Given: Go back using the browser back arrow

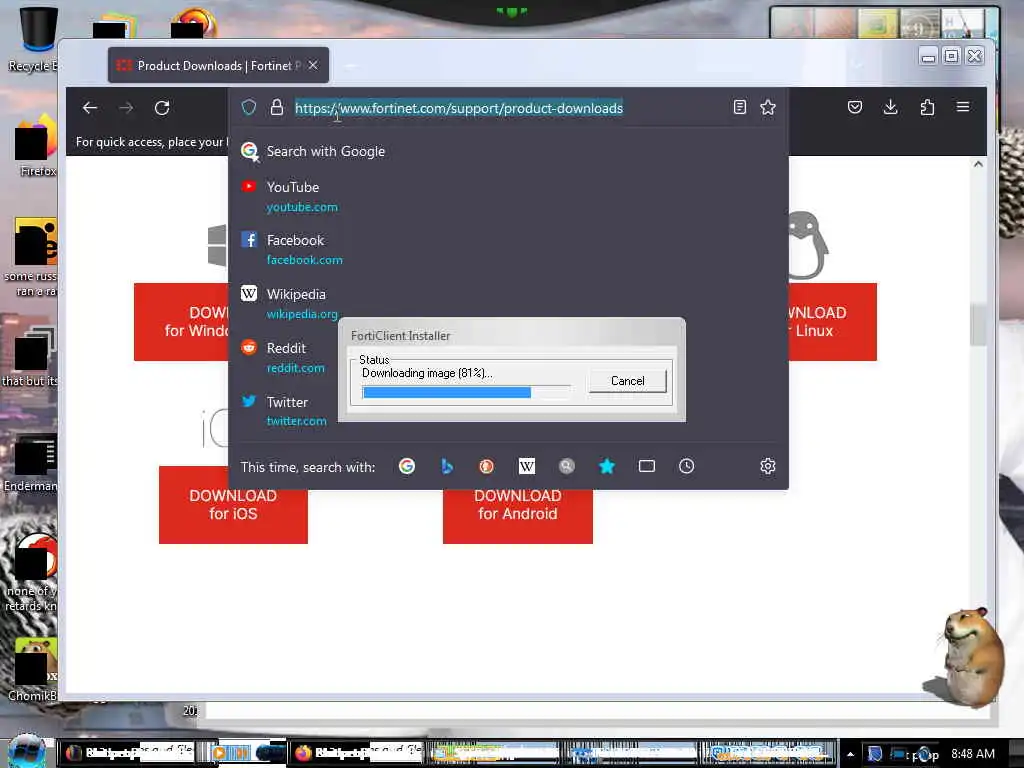Looking at the screenshot, I should tap(90, 108).
